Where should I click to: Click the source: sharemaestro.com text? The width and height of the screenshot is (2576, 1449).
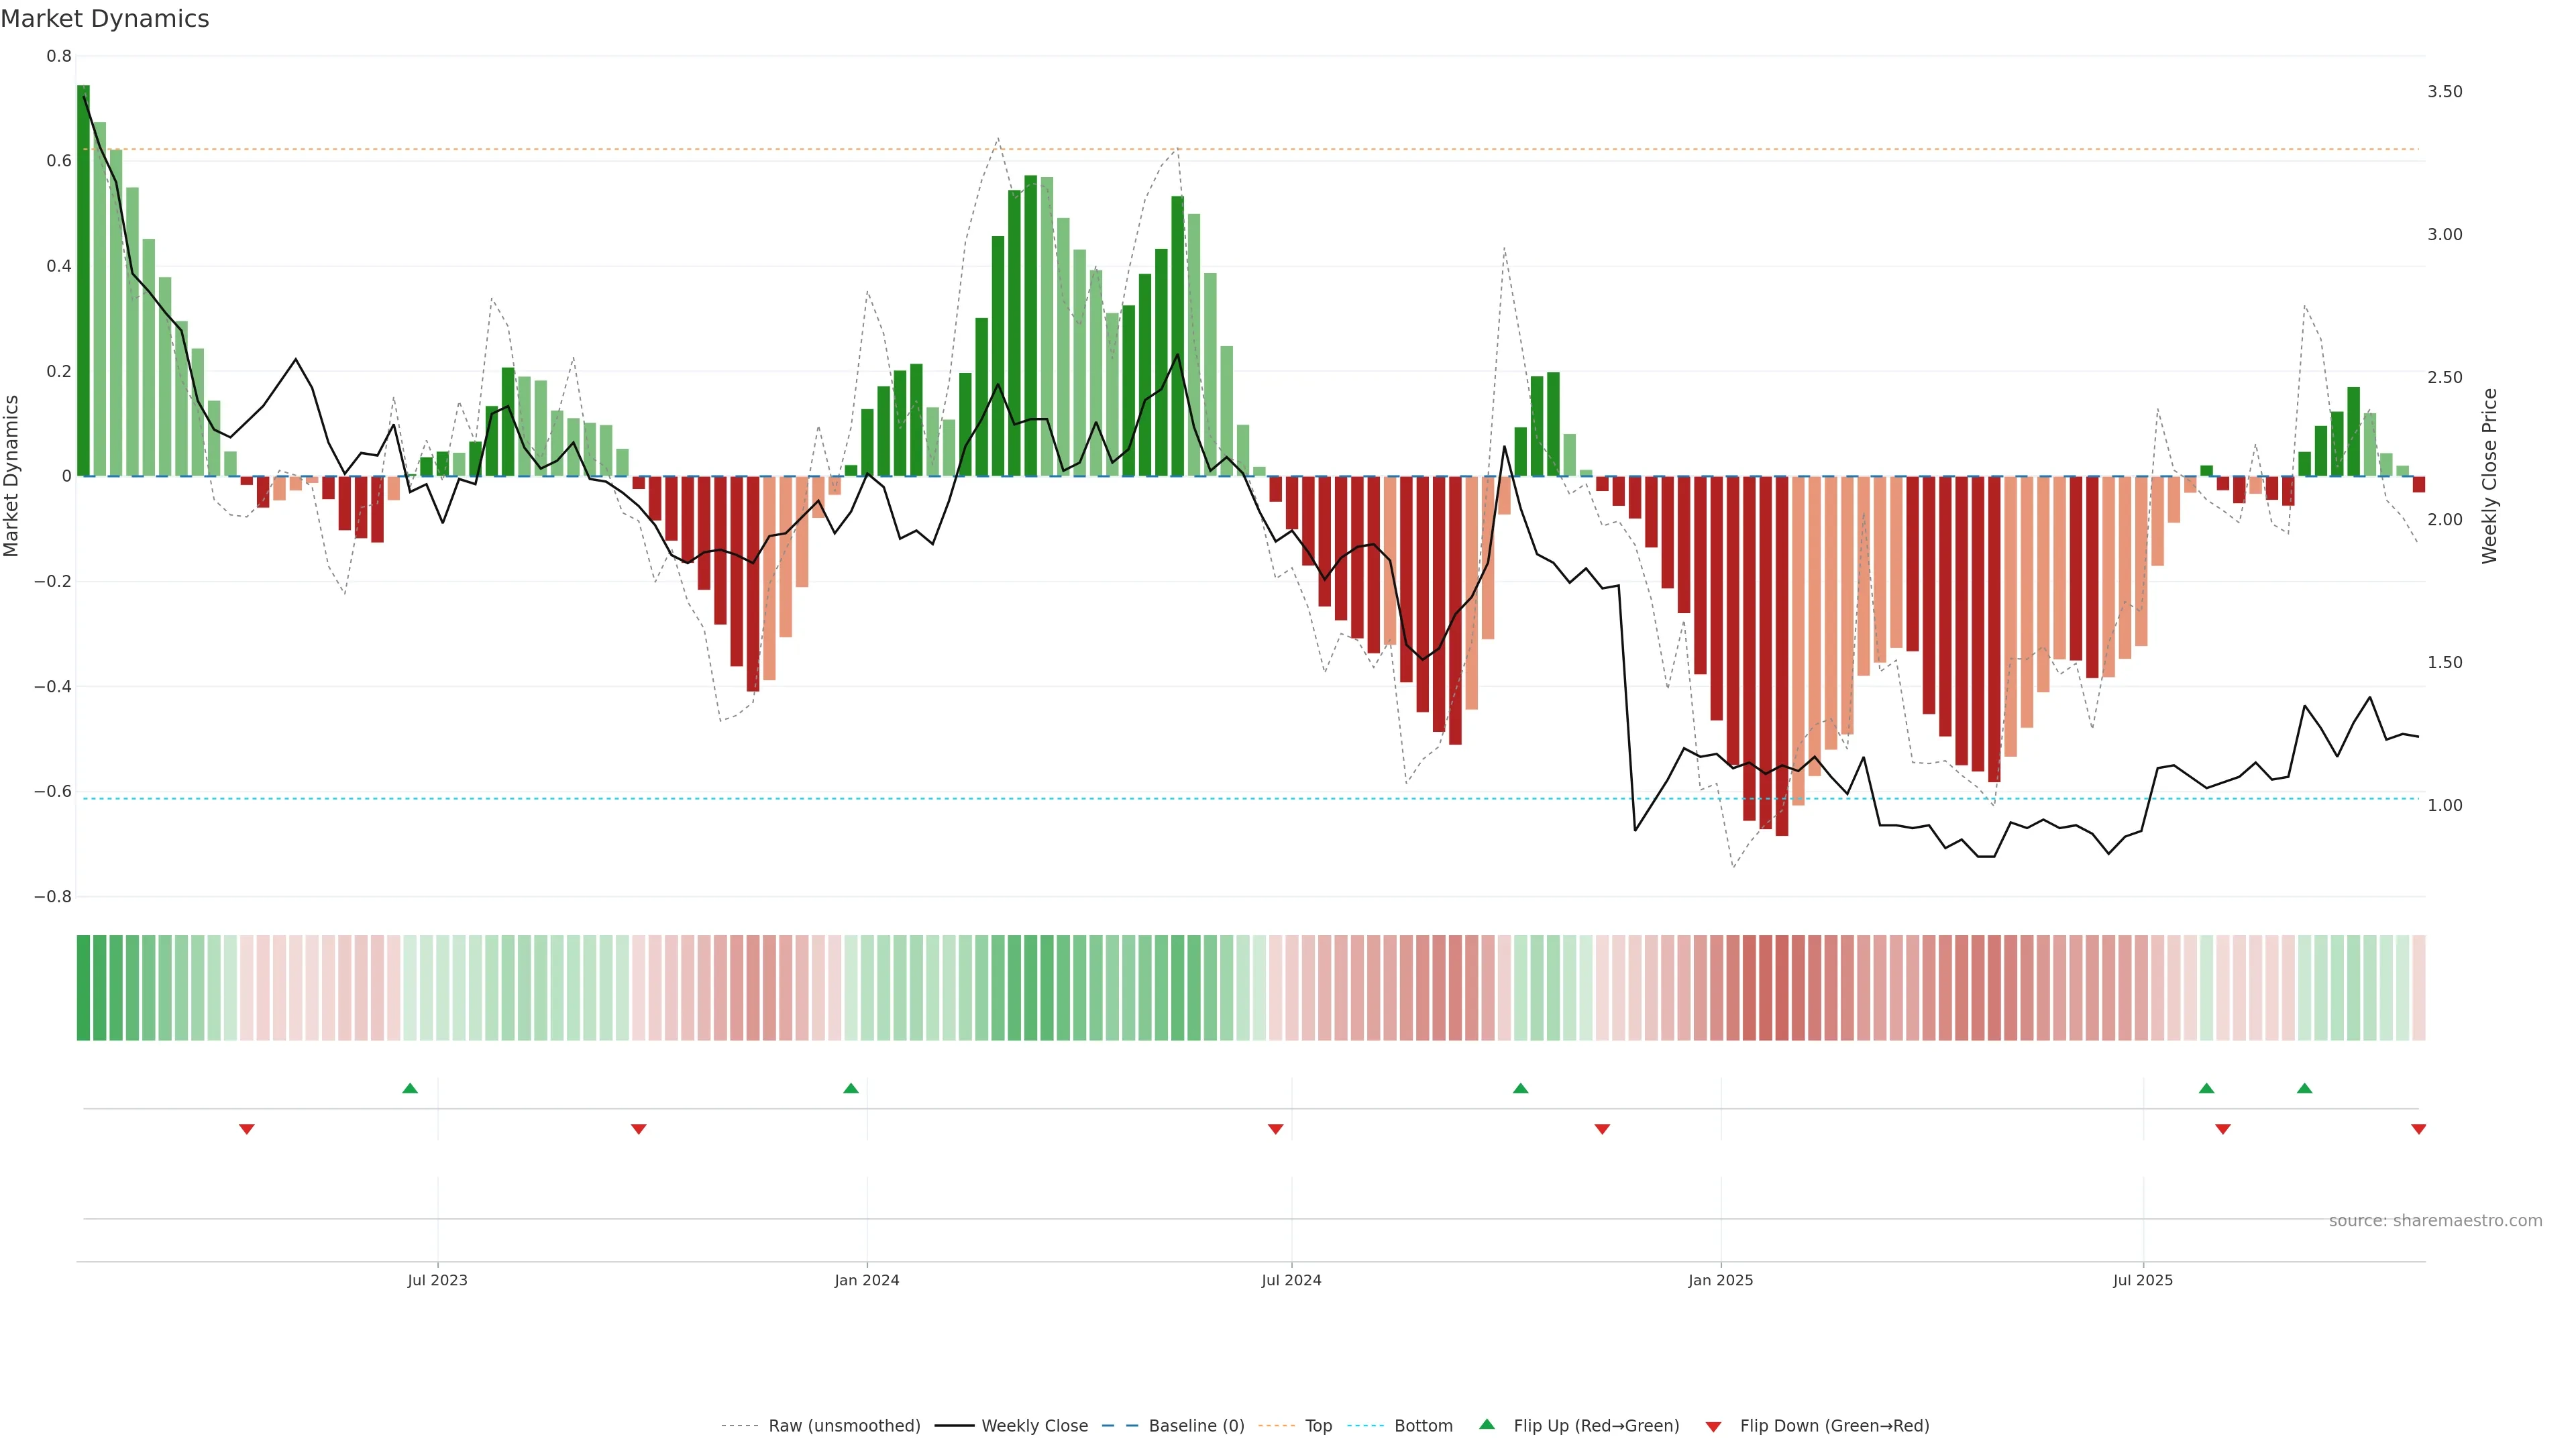(x=2435, y=1221)
